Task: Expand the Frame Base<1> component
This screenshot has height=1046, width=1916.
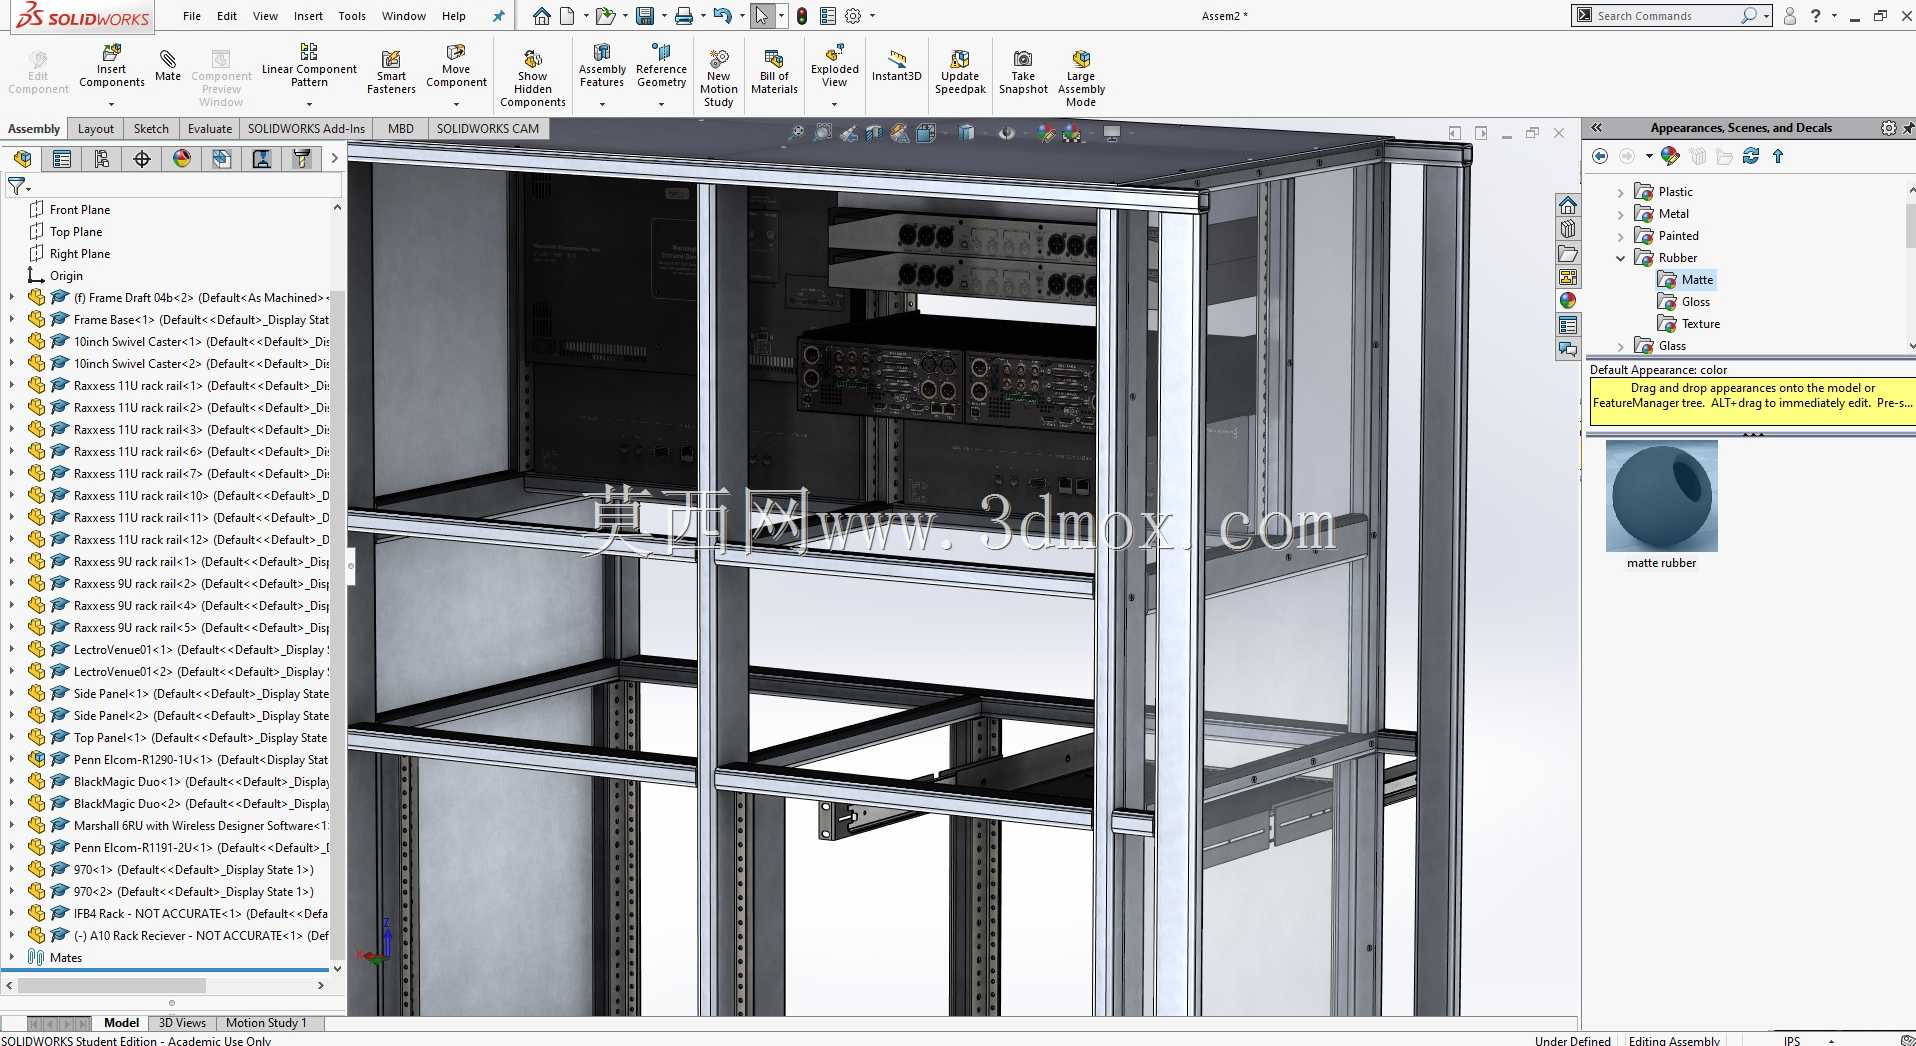Action: click(12, 320)
